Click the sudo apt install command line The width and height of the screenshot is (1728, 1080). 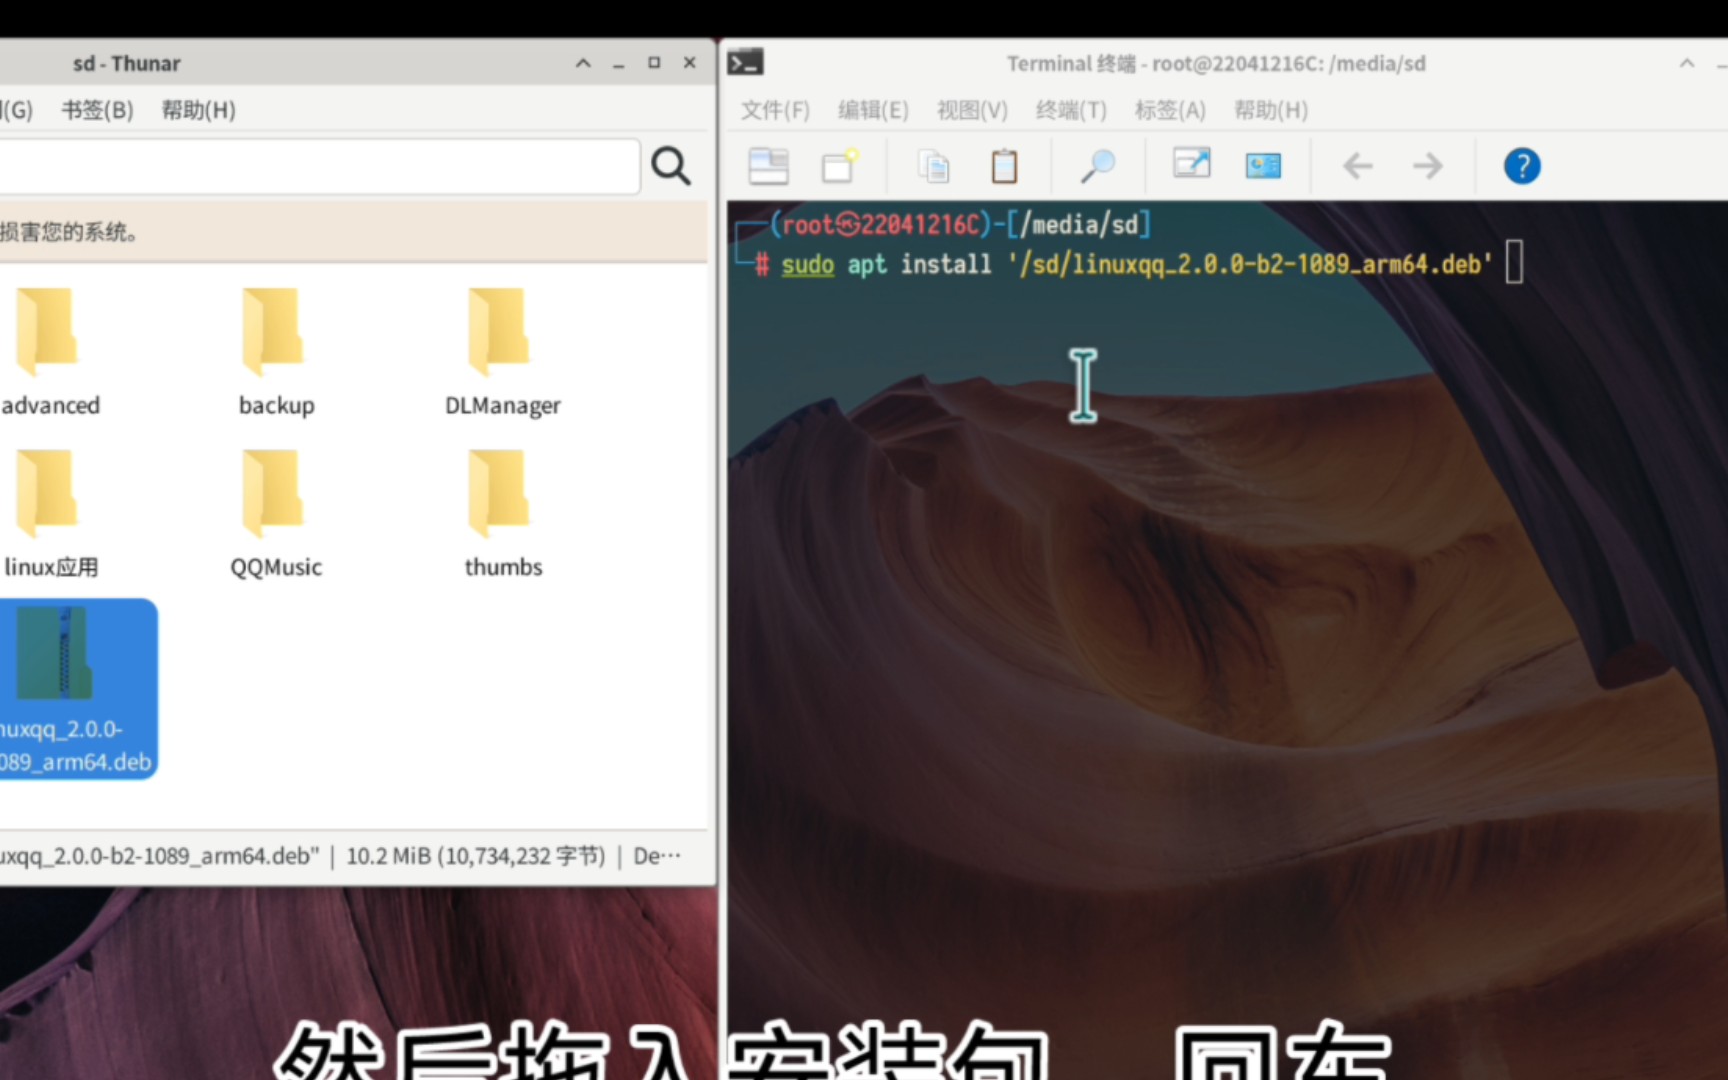[1137, 264]
